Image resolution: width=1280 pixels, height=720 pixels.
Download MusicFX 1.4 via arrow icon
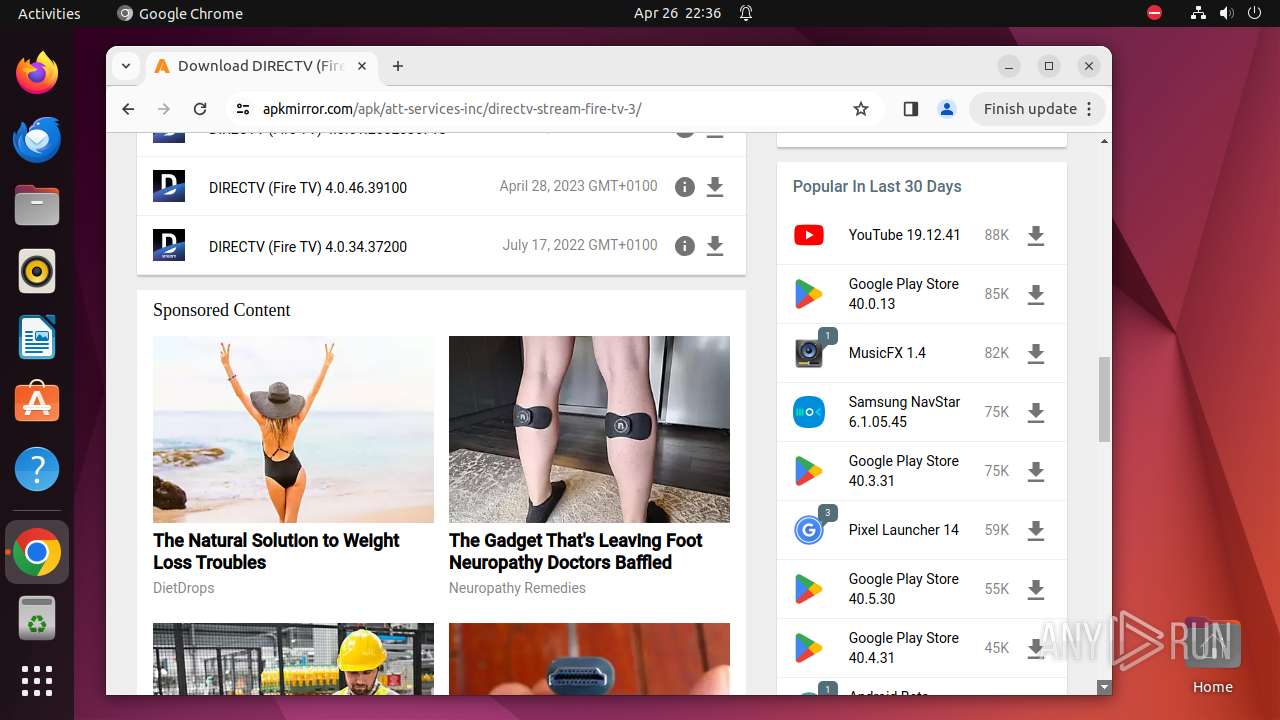1036,354
